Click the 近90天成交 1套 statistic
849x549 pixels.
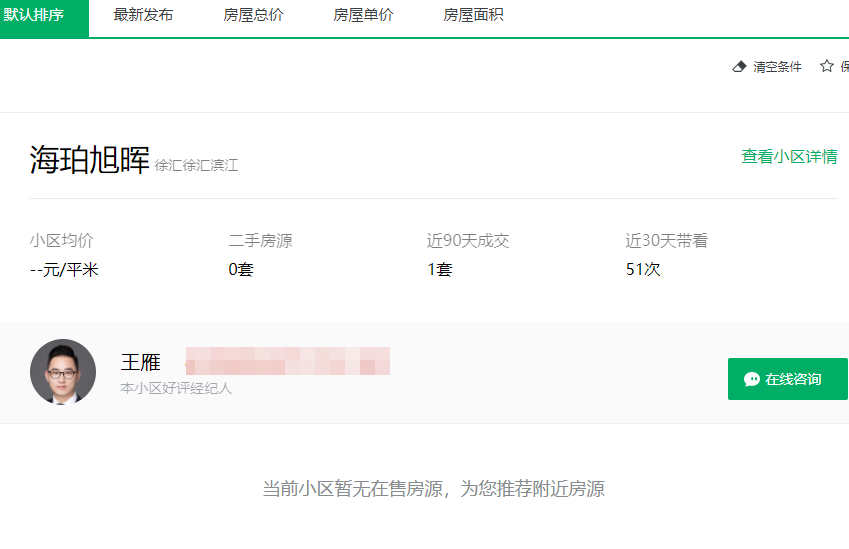[439, 269]
